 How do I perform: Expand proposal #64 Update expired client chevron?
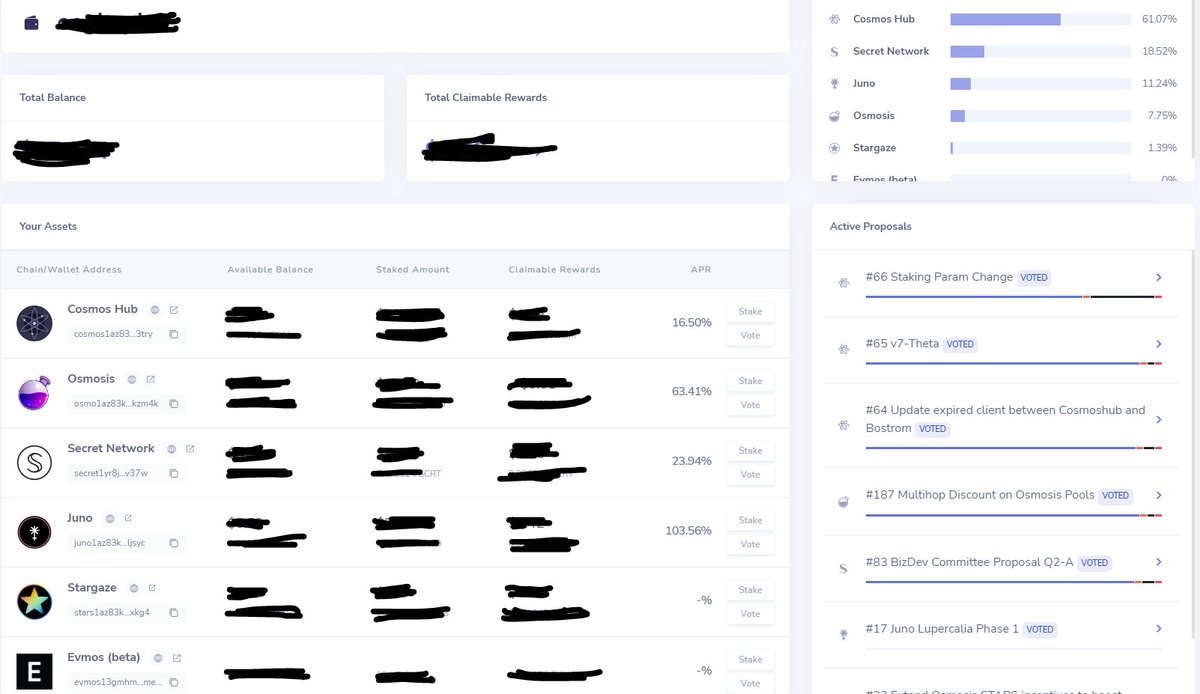[1158, 420]
